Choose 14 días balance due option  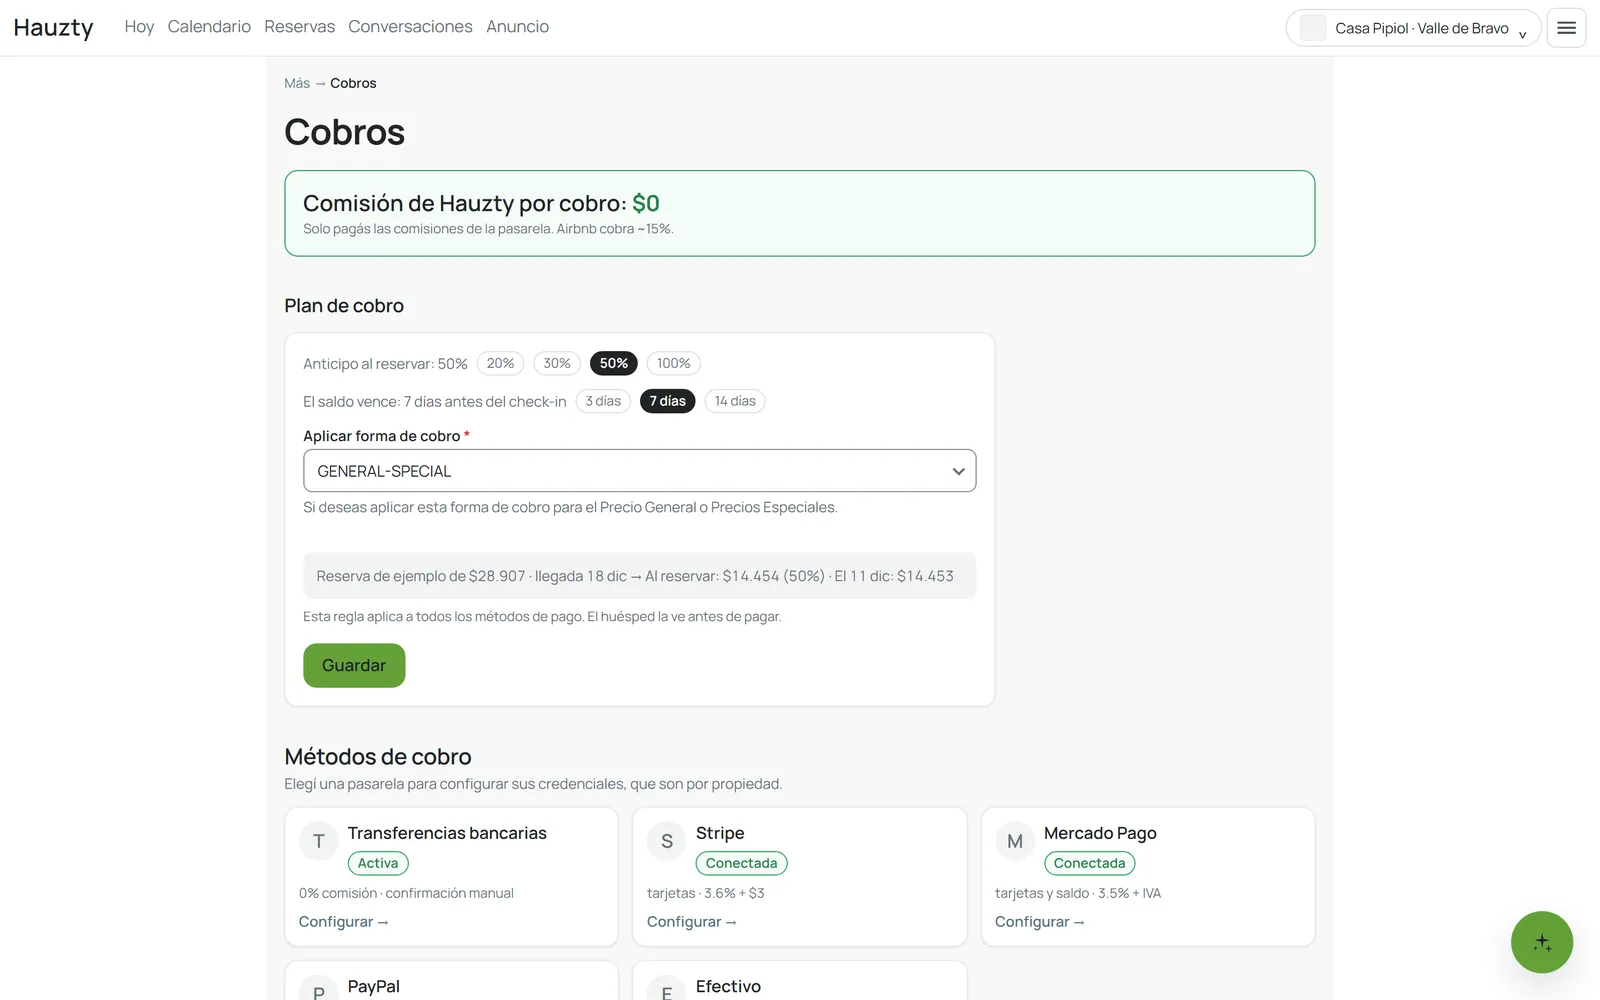point(735,401)
